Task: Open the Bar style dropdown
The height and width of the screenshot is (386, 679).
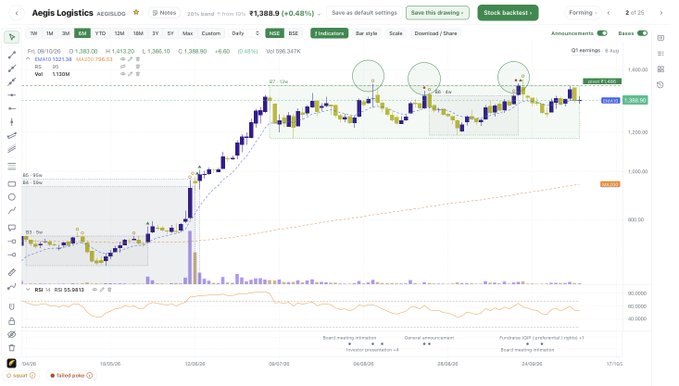Action: pyautogui.click(x=366, y=33)
